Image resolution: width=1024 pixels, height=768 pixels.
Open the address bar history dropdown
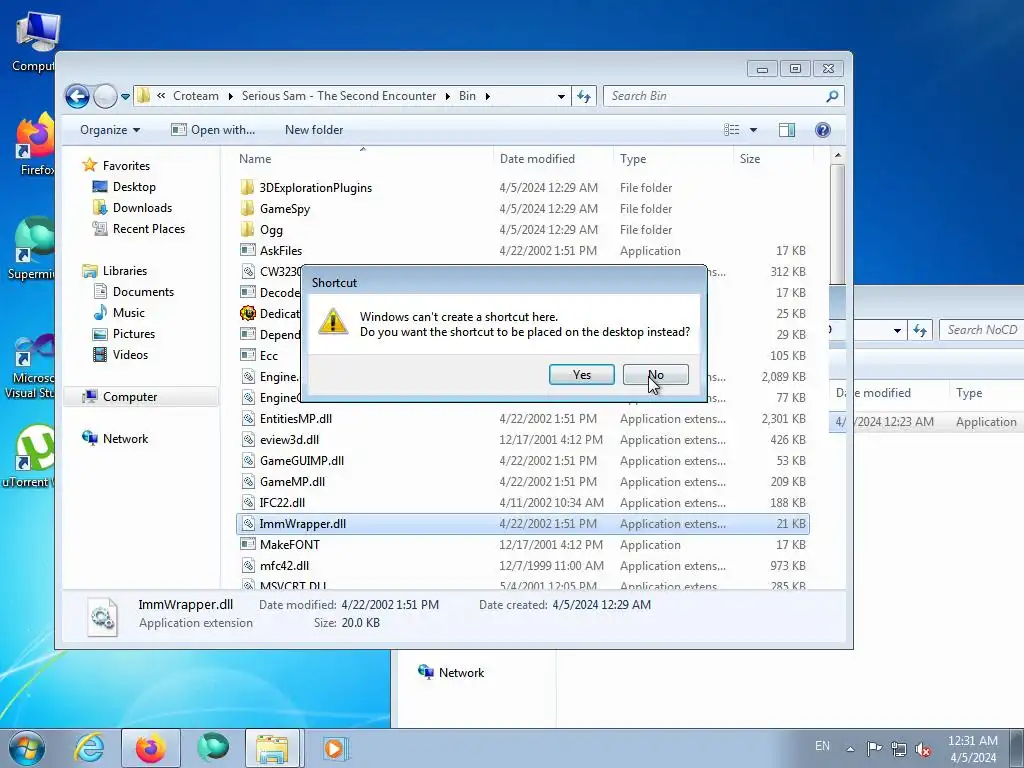pos(561,97)
